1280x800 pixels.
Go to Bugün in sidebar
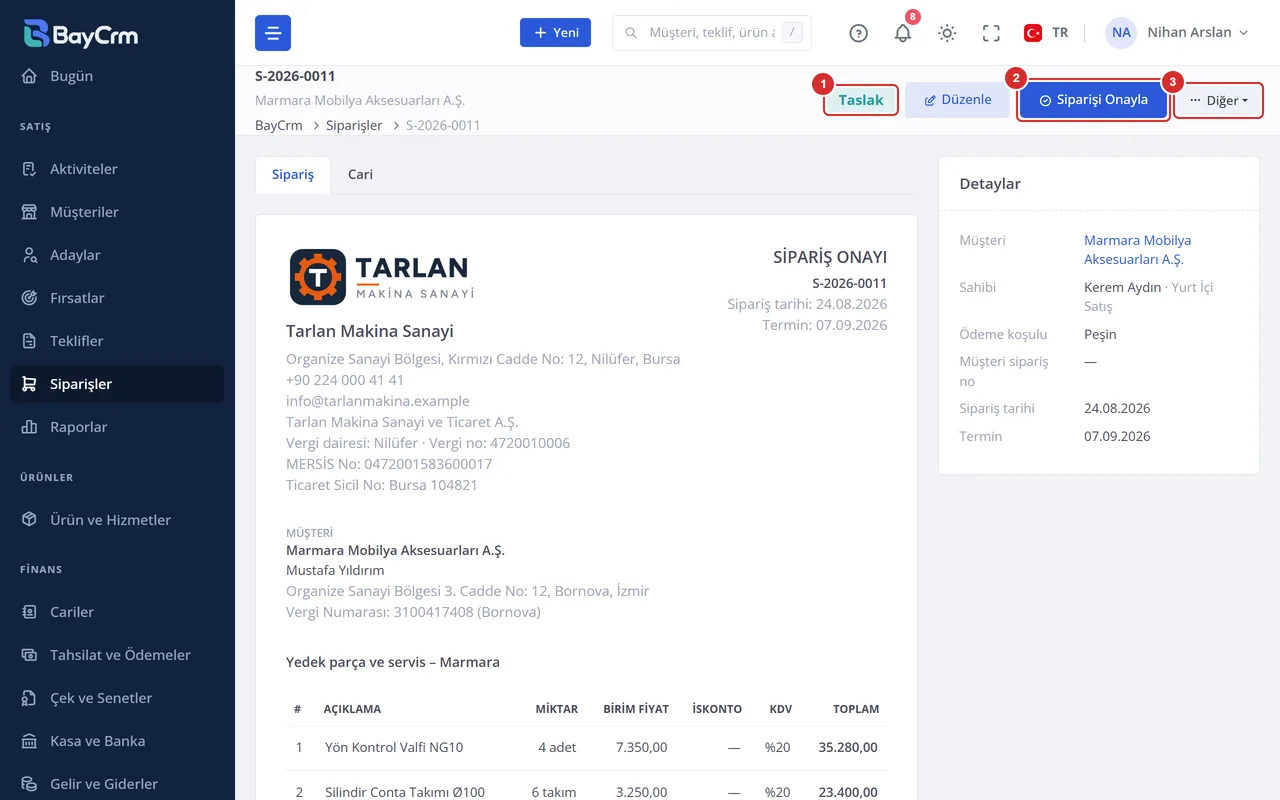click(117, 76)
